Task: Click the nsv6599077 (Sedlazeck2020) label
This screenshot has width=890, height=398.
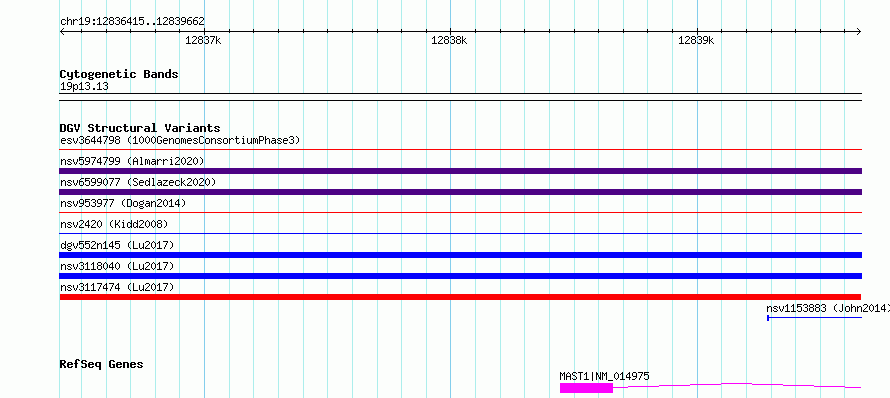Action: 138,182
